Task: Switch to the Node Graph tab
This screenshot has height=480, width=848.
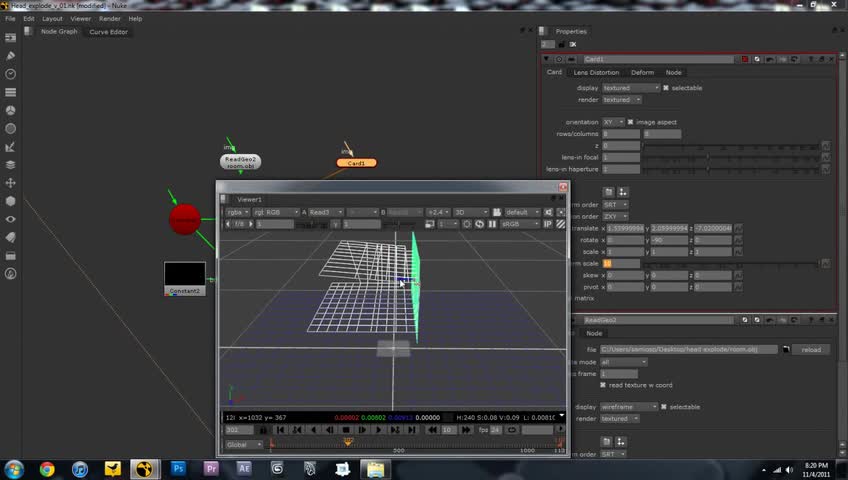Action: pos(59,31)
